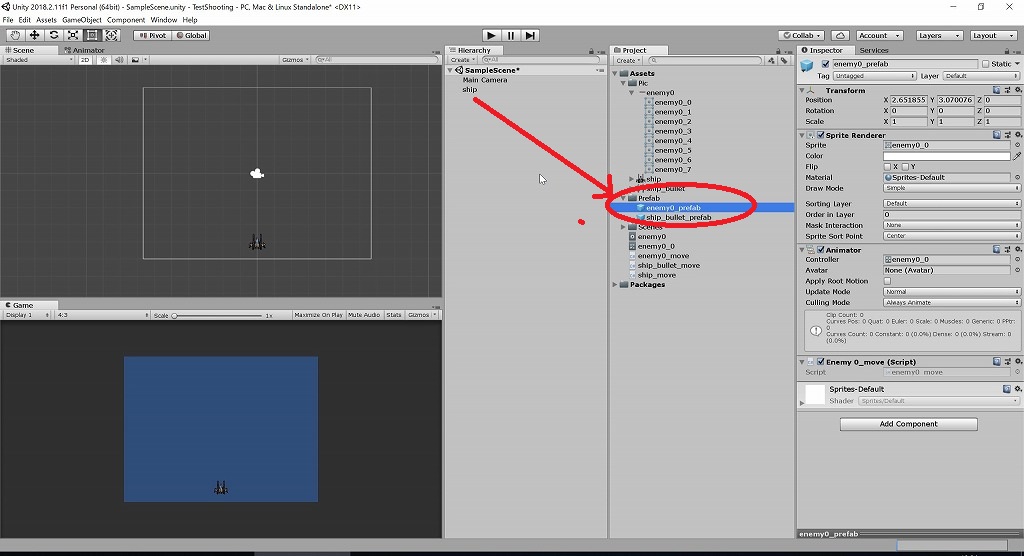Select the Move tool
Screen dimensions: 1024x556
[x=34, y=35]
